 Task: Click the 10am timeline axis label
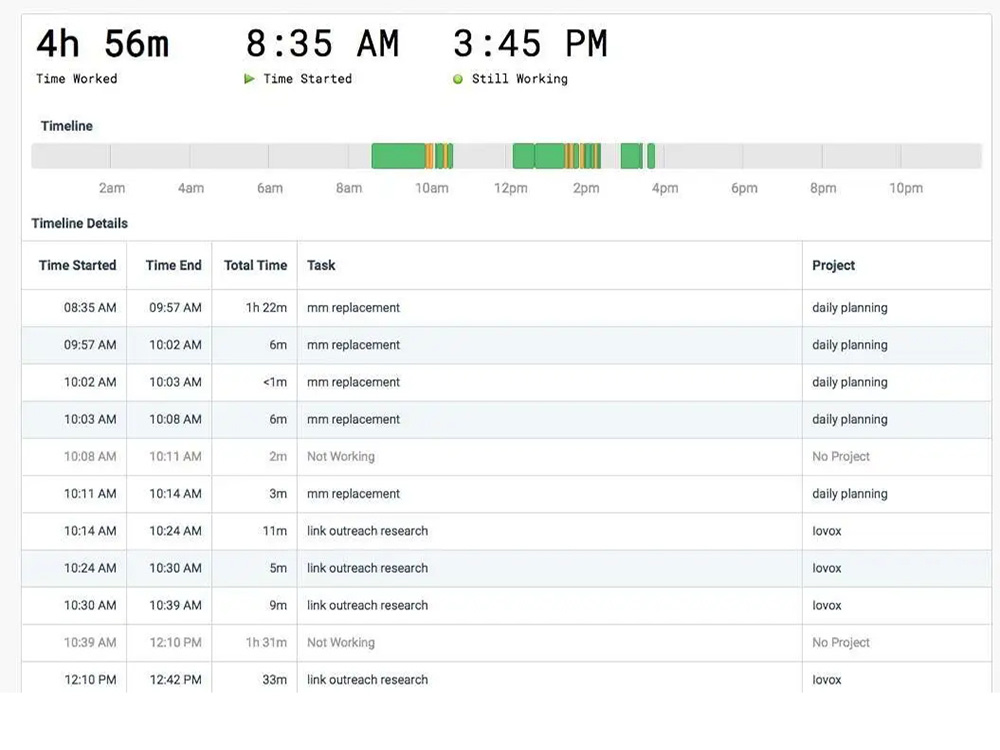click(432, 188)
